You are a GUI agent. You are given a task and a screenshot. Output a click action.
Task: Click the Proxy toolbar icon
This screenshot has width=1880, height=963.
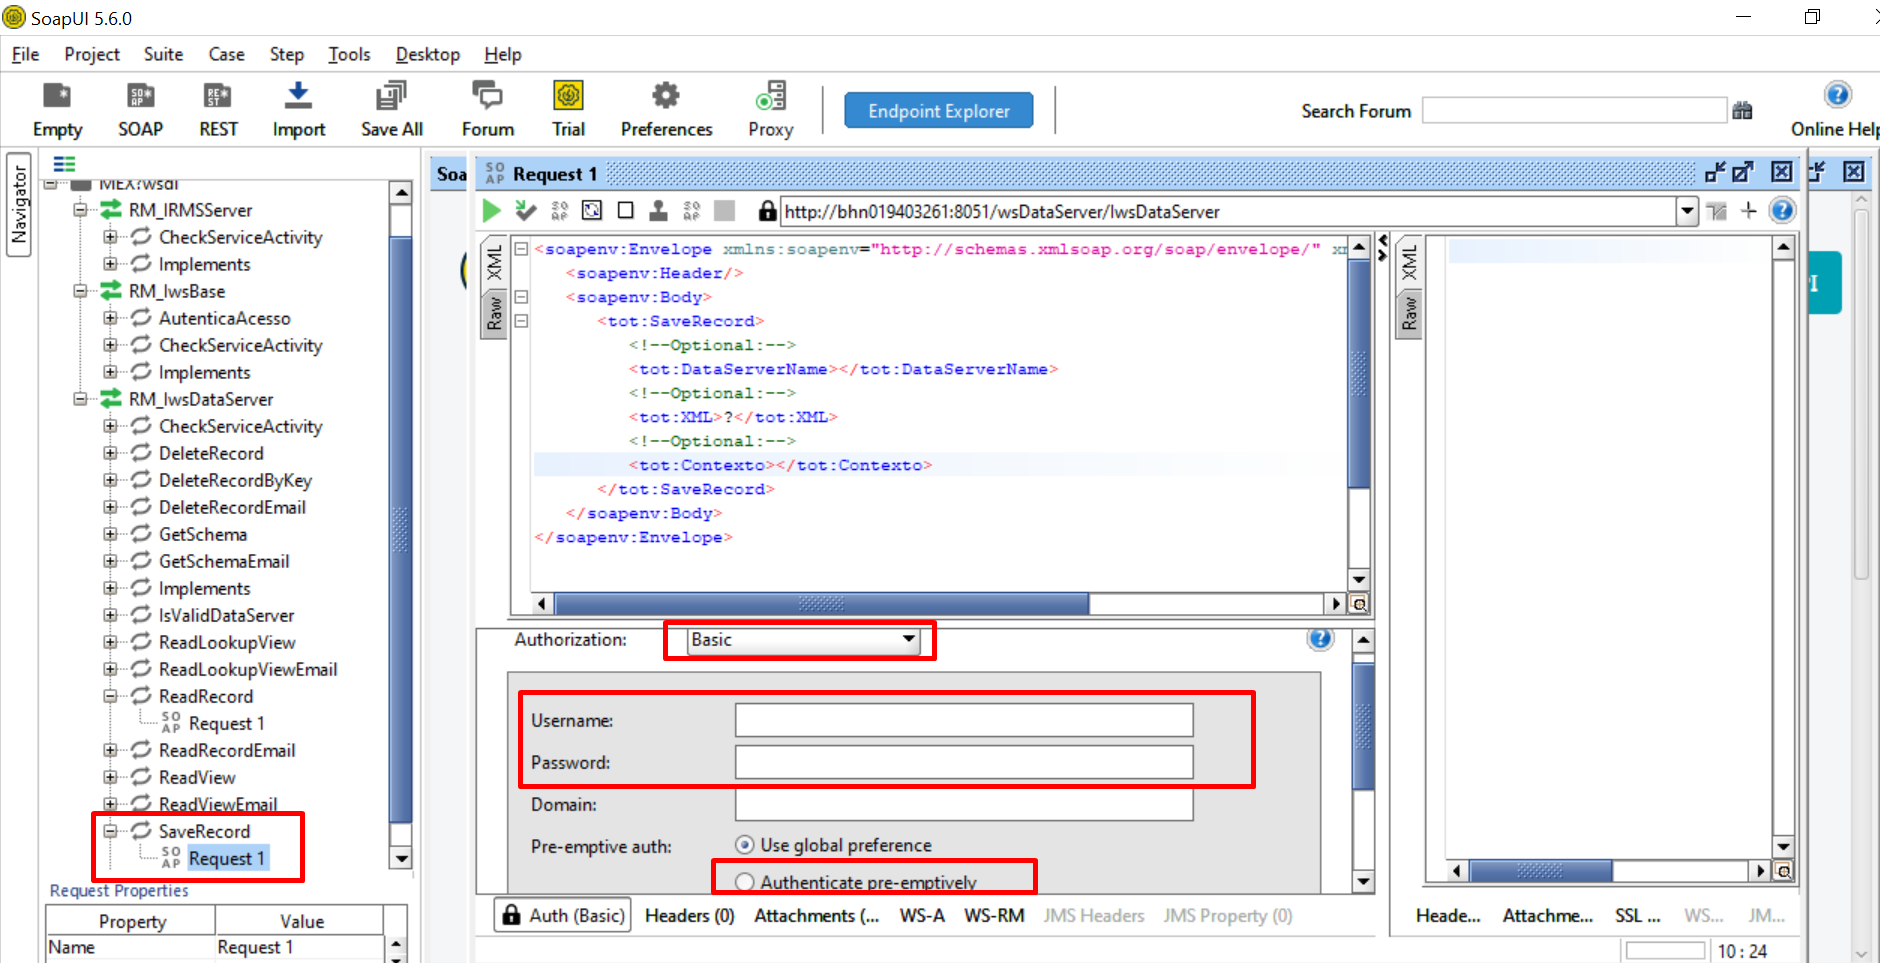click(x=771, y=109)
